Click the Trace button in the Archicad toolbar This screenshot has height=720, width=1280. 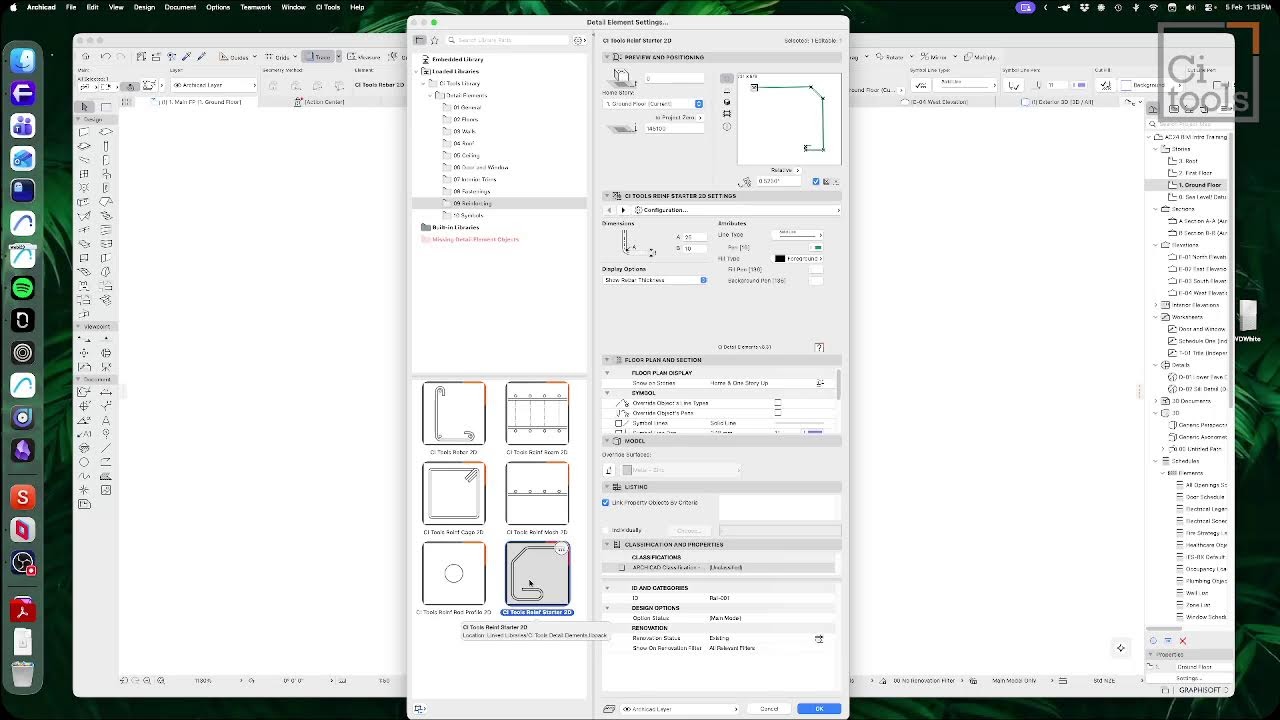319,57
